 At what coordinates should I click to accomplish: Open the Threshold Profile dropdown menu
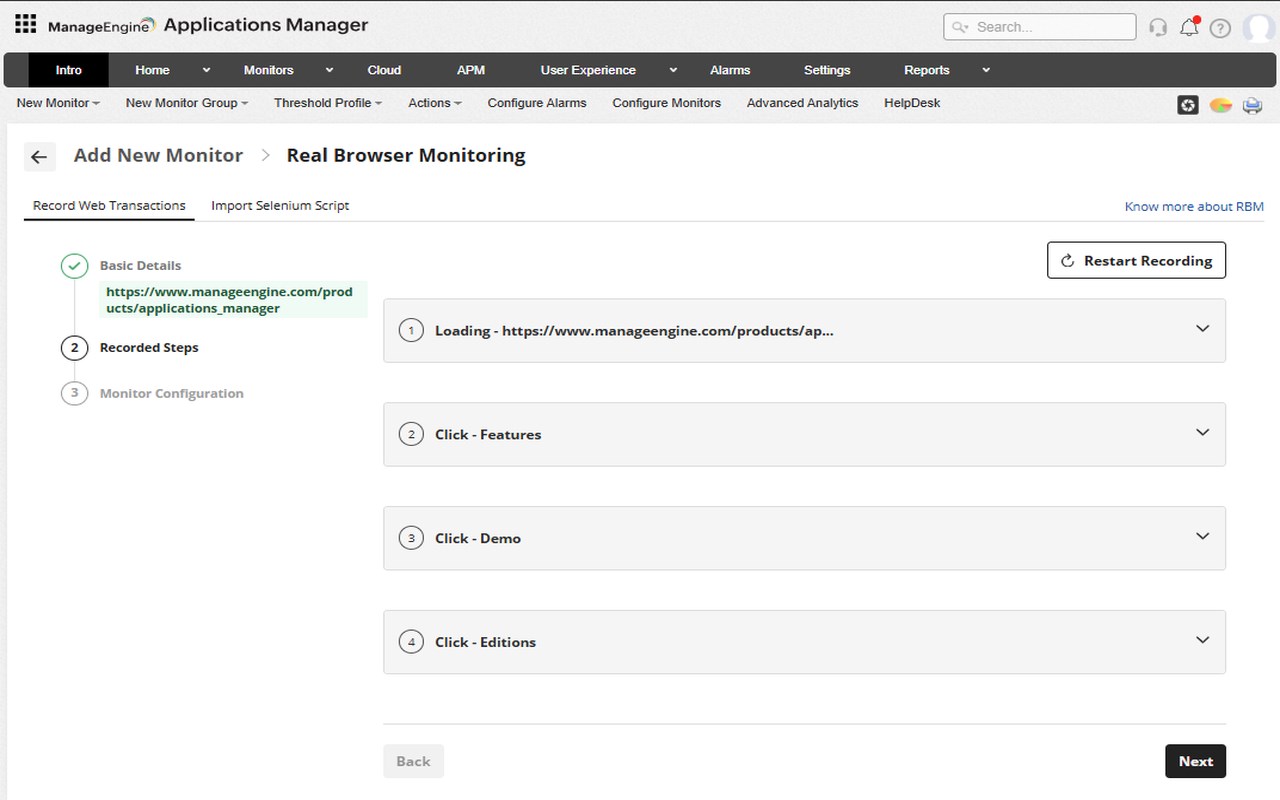(328, 103)
